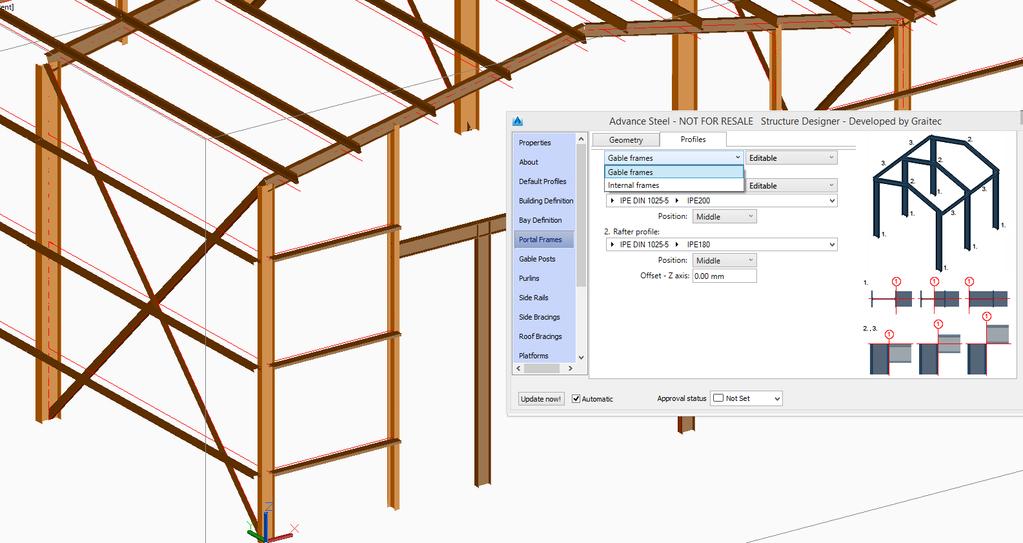Click the portal frame 3D preview diagram
This screenshot has width=1023, height=543.
pyautogui.click(x=936, y=203)
